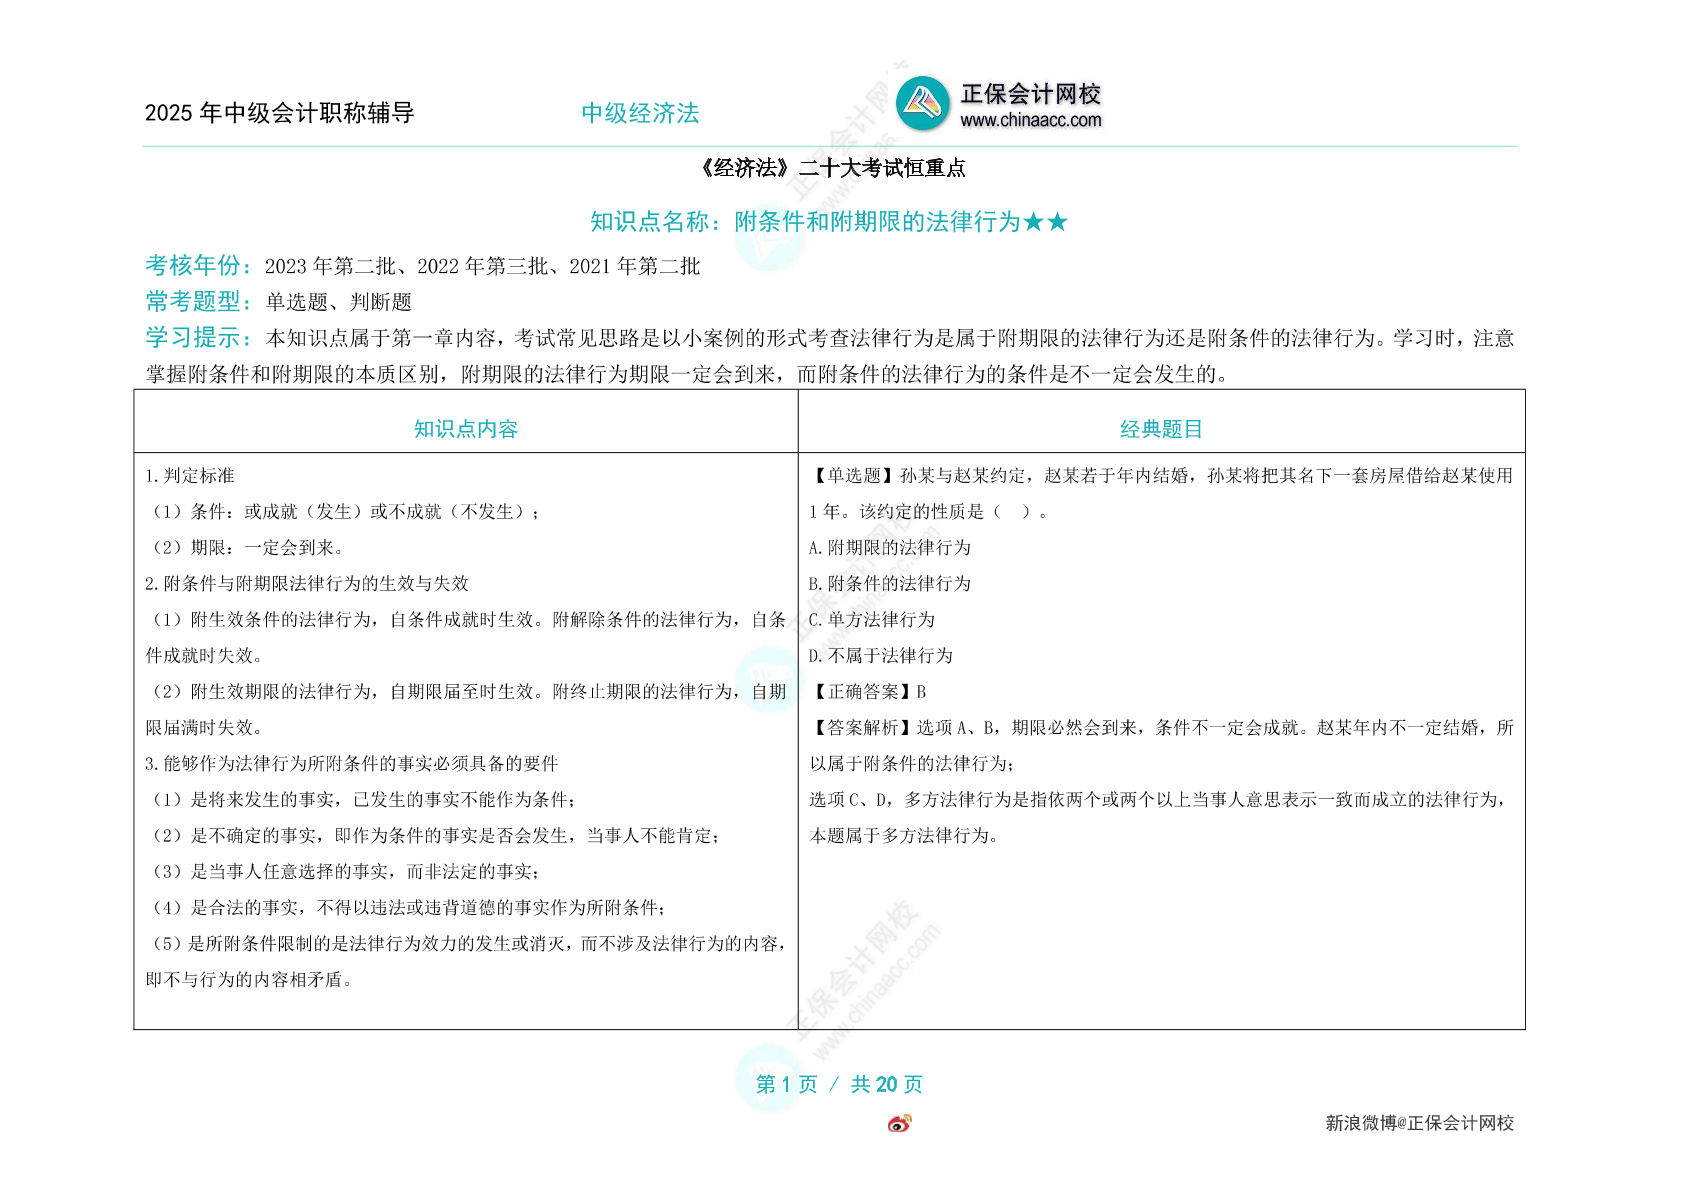Select option D.不属于法律行为
This screenshot has width=1683, height=1190.
881,656
